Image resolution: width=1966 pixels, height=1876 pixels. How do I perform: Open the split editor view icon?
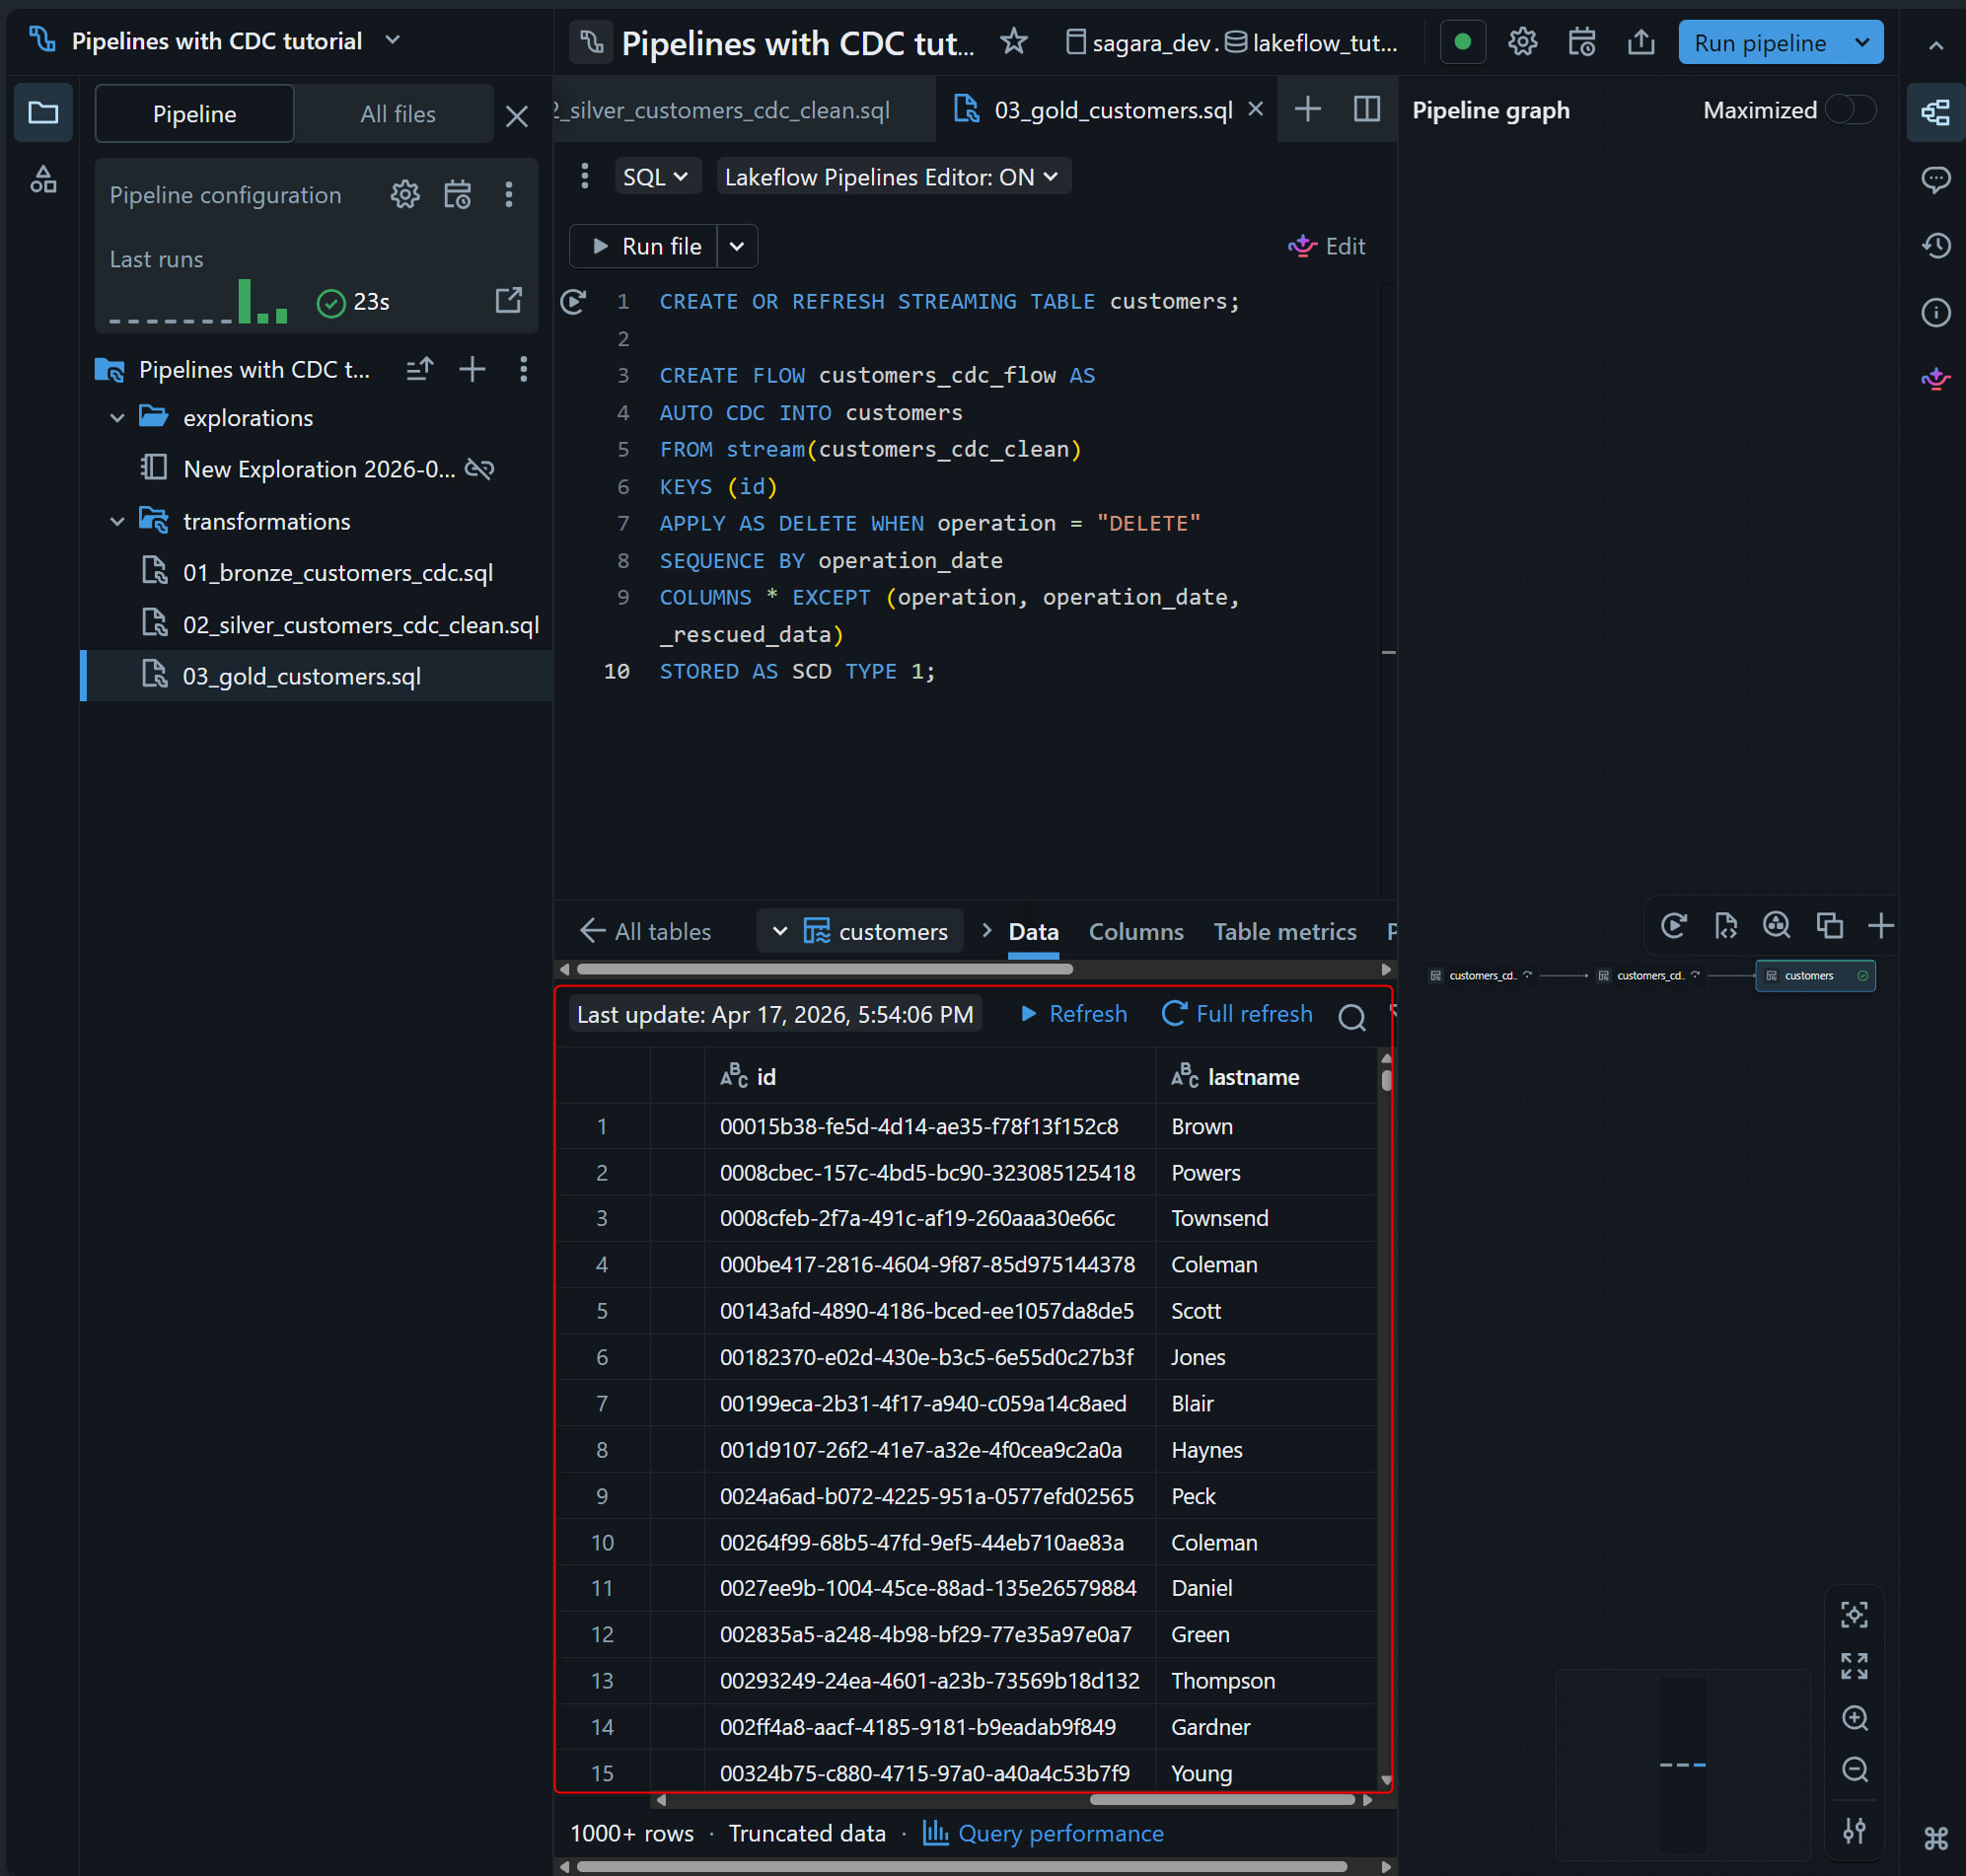[x=1366, y=109]
